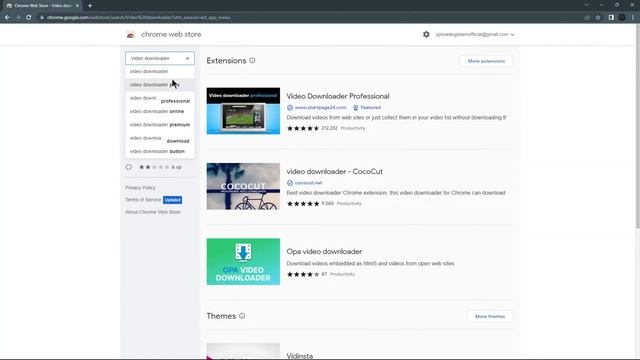Click the Chrome Web Store logo icon
The height and width of the screenshot is (360, 640).
coord(131,35)
